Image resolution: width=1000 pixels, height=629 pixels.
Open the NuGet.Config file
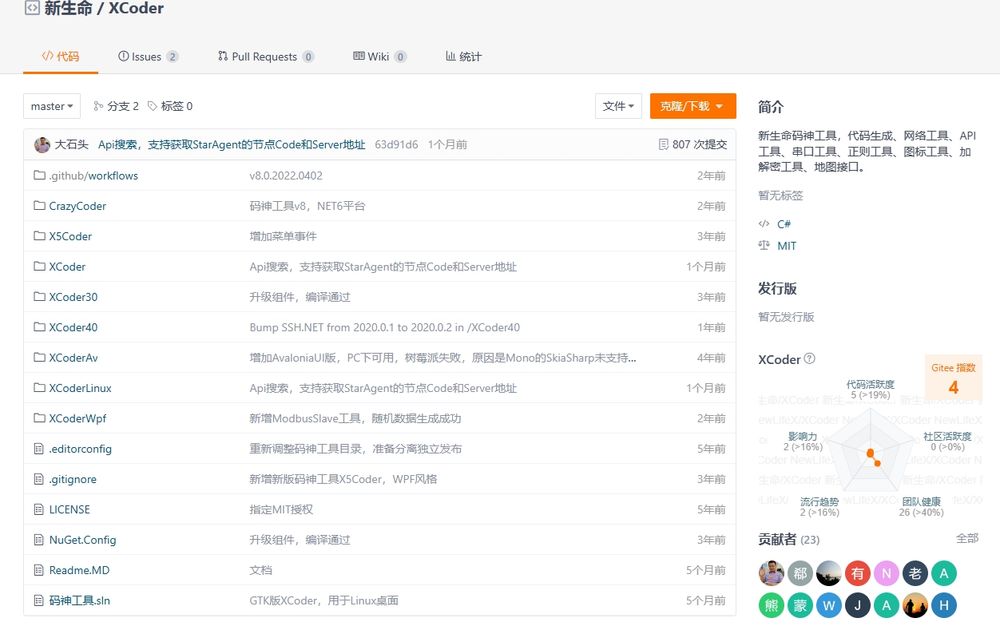[x=82, y=540]
